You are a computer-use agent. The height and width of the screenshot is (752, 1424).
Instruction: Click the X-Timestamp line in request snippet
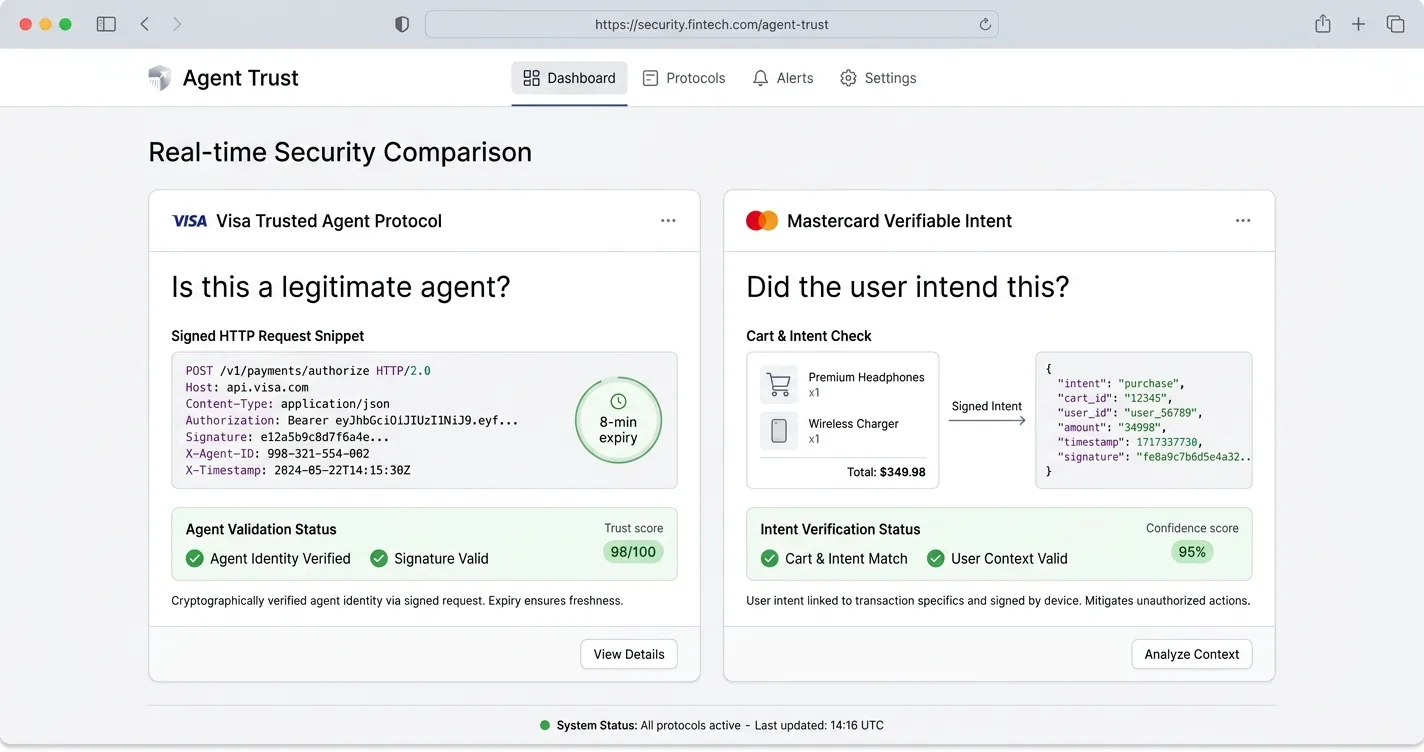pyautogui.click(x=298, y=470)
